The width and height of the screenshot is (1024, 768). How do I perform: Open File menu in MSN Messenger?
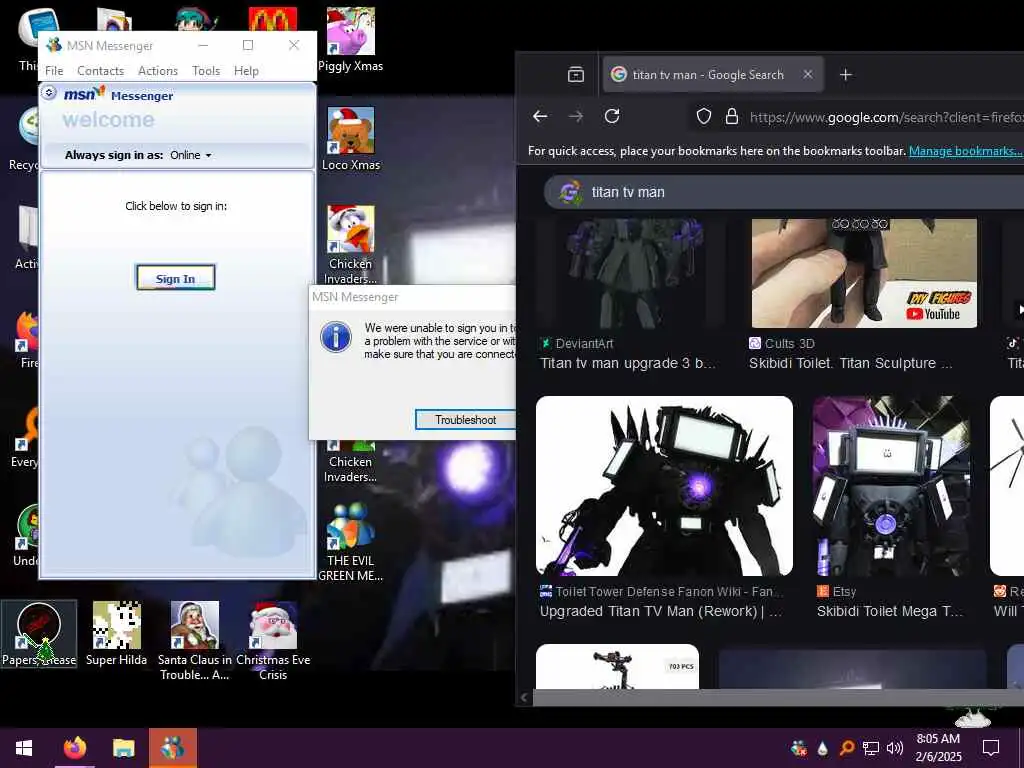(54, 71)
